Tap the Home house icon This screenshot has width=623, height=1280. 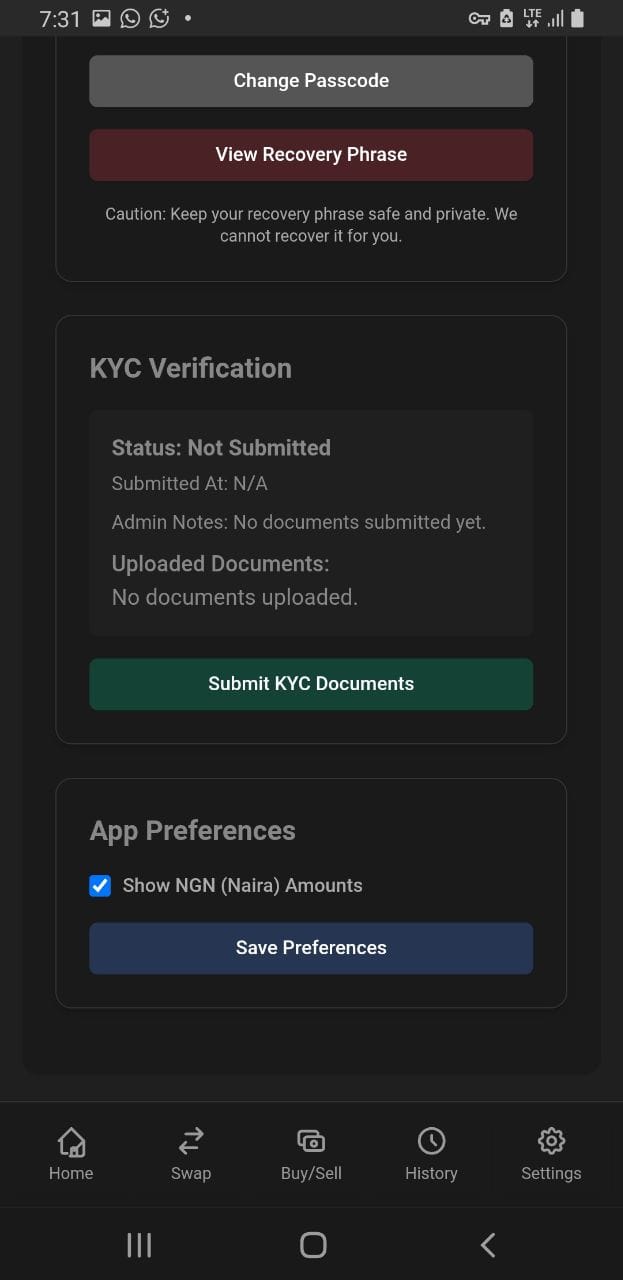(71, 1141)
